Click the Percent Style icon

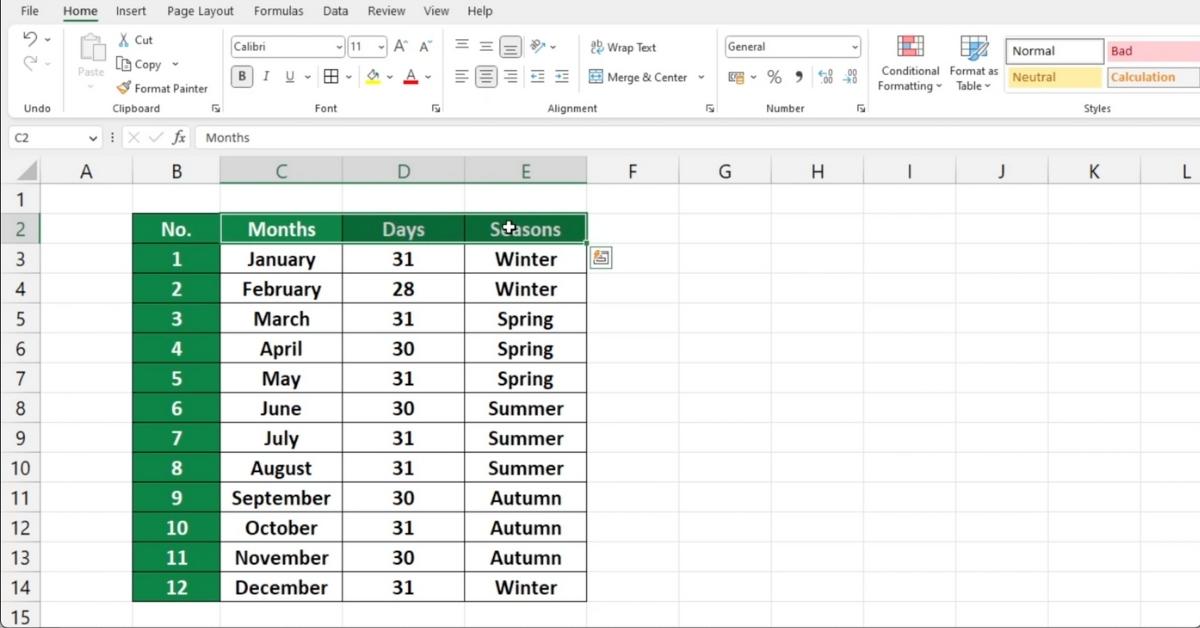click(773, 76)
